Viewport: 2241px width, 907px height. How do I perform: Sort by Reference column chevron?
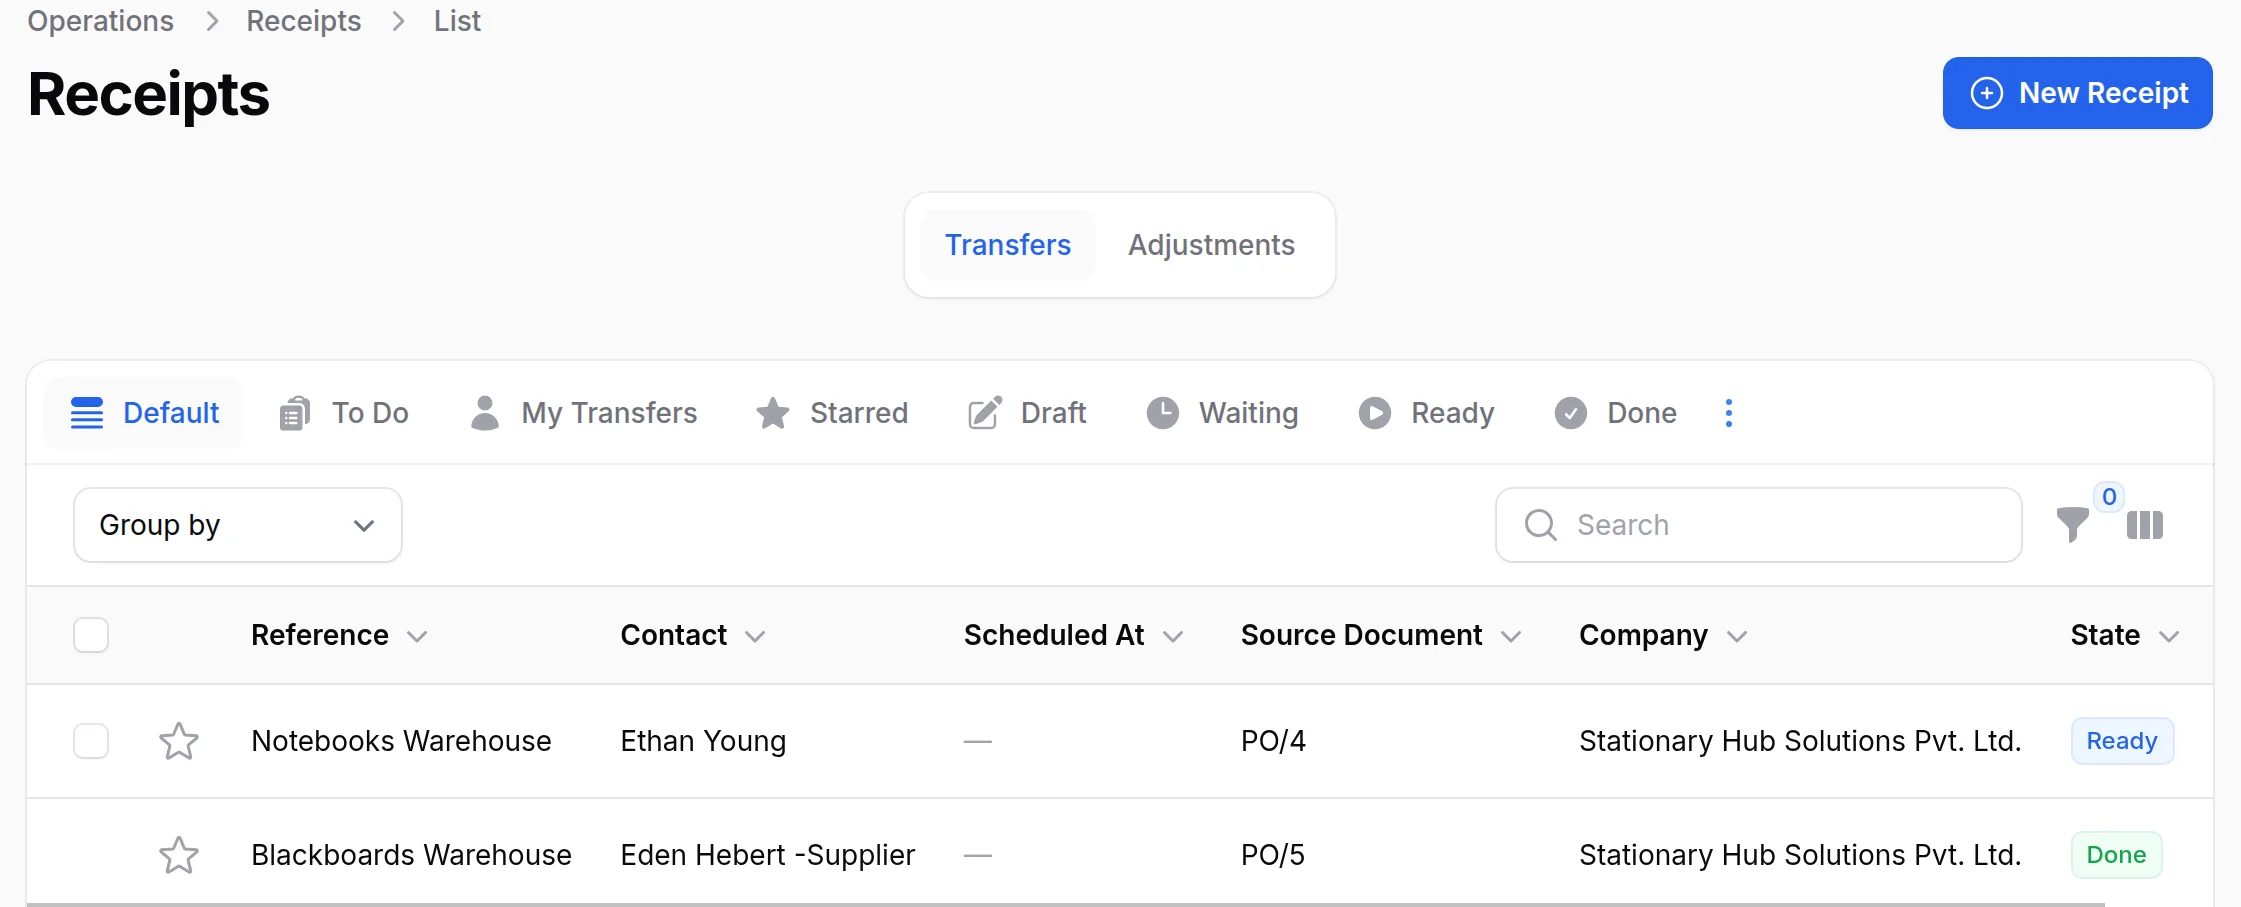click(417, 637)
